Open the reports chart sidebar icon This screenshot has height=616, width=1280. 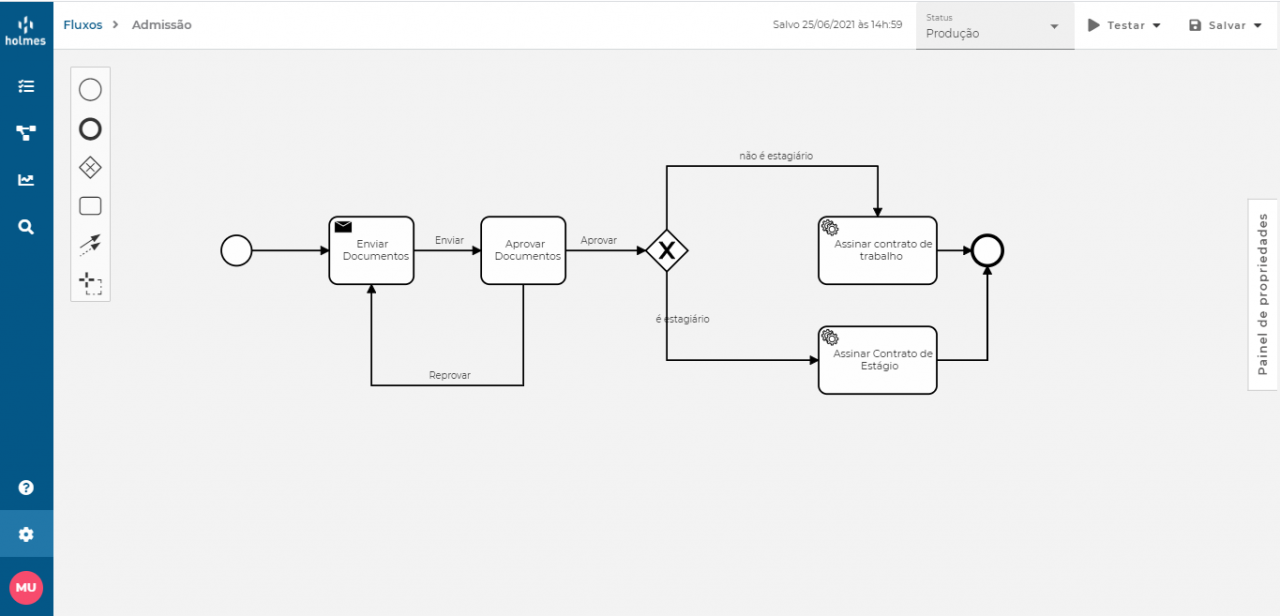coord(26,179)
